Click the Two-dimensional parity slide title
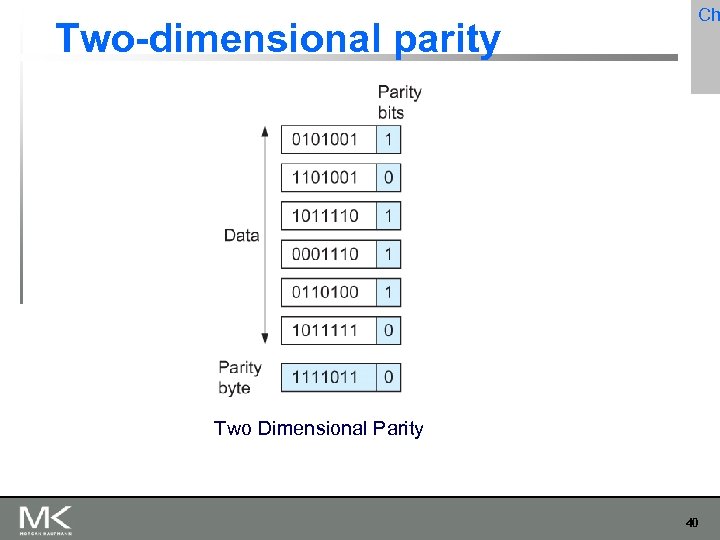This screenshot has width=720, height=540. click(277, 39)
